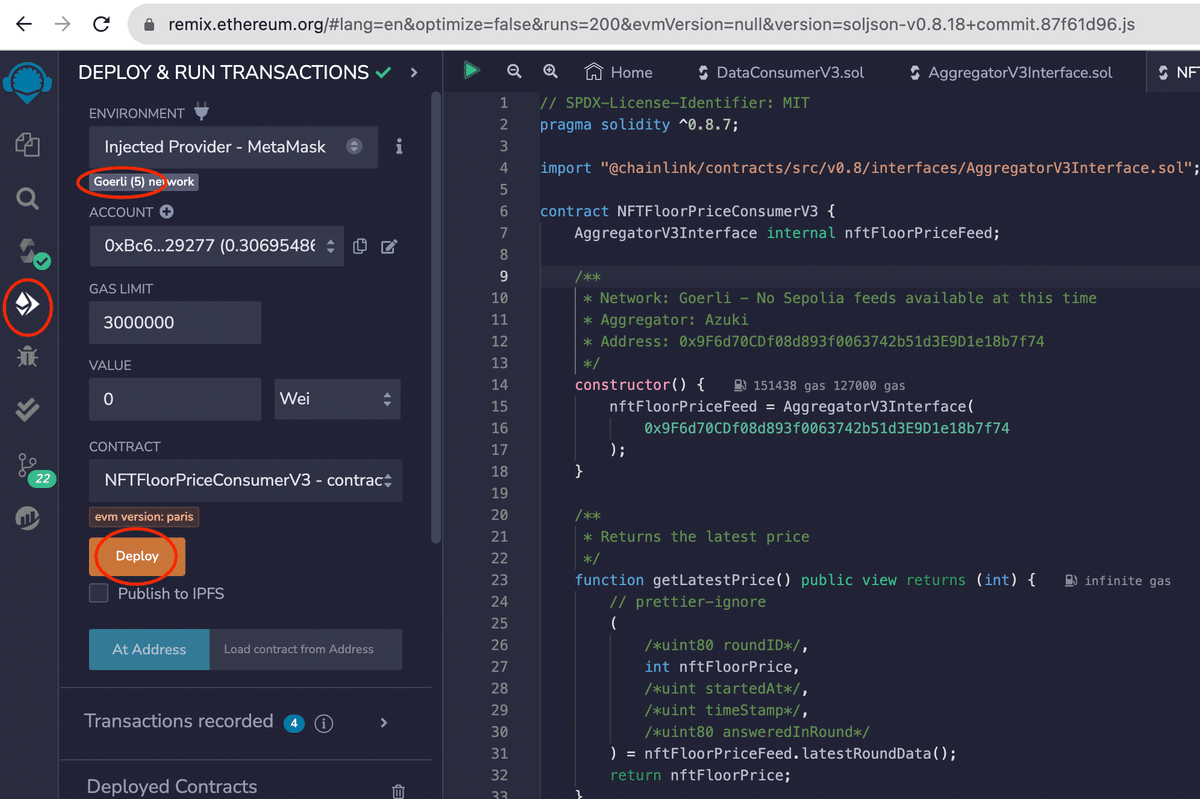Go forward in the browser

[62, 24]
